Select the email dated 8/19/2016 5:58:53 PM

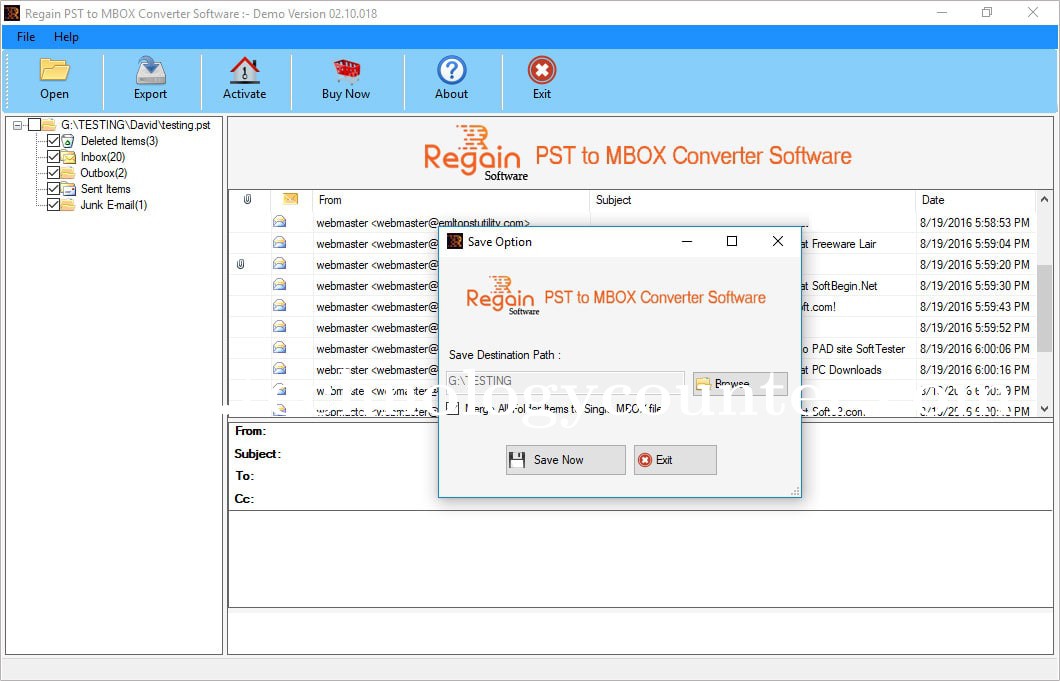click(x=975, y=222)
